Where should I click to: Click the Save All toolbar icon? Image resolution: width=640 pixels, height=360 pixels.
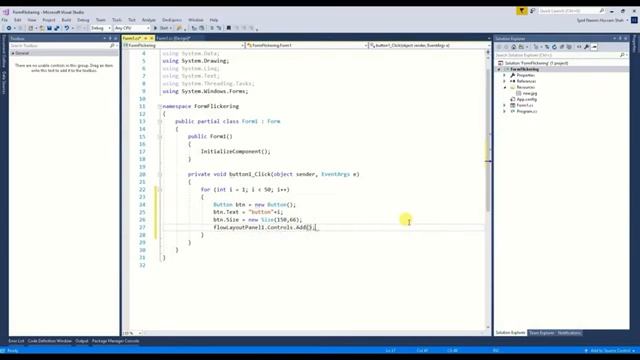[x=57, y=28]
